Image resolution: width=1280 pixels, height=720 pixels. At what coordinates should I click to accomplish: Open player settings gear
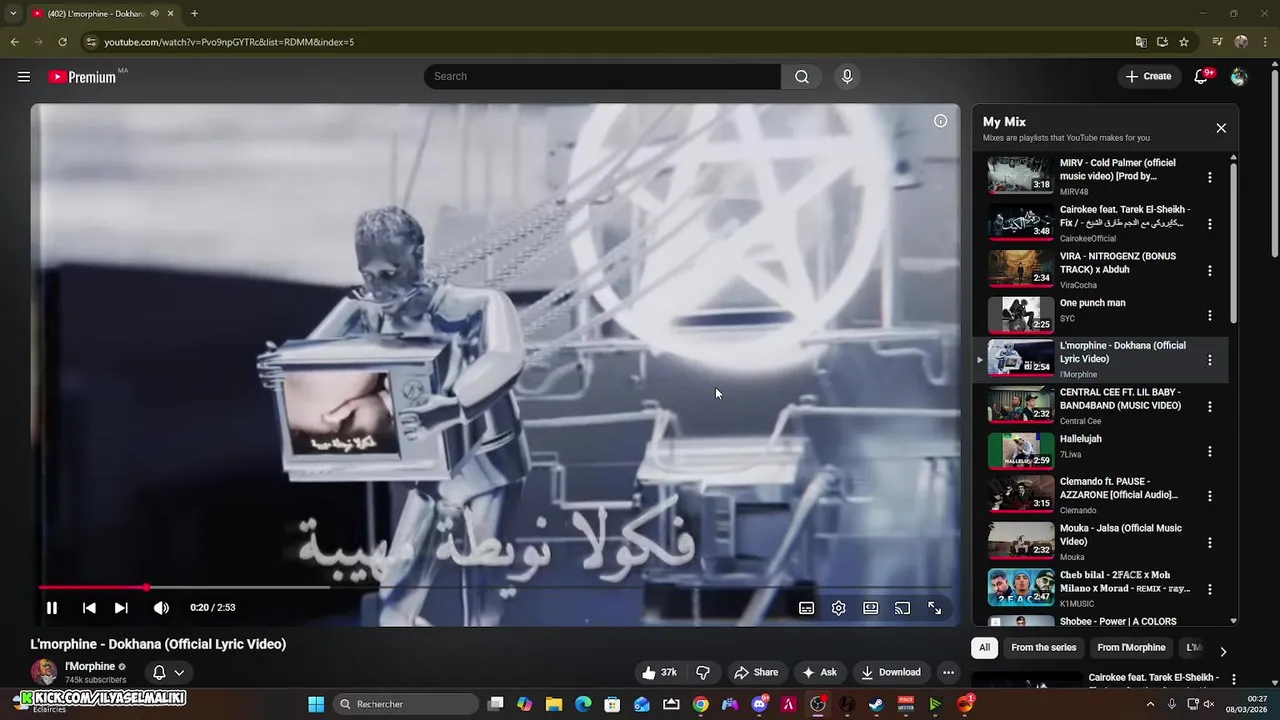click(838, 608)
